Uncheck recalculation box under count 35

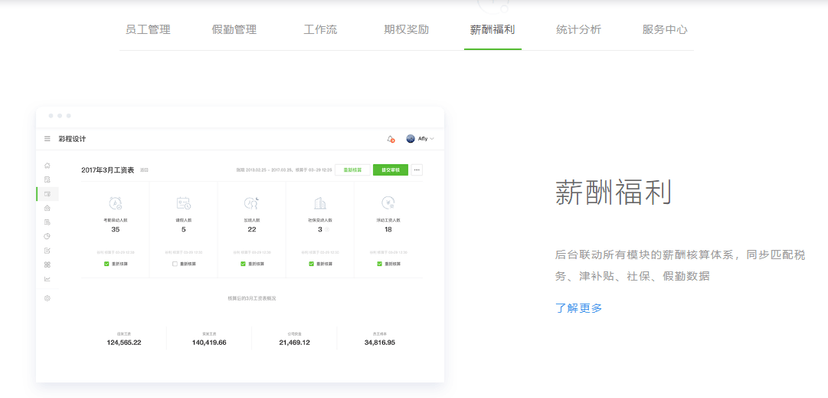pyautogui.click(x=107, y=263)
